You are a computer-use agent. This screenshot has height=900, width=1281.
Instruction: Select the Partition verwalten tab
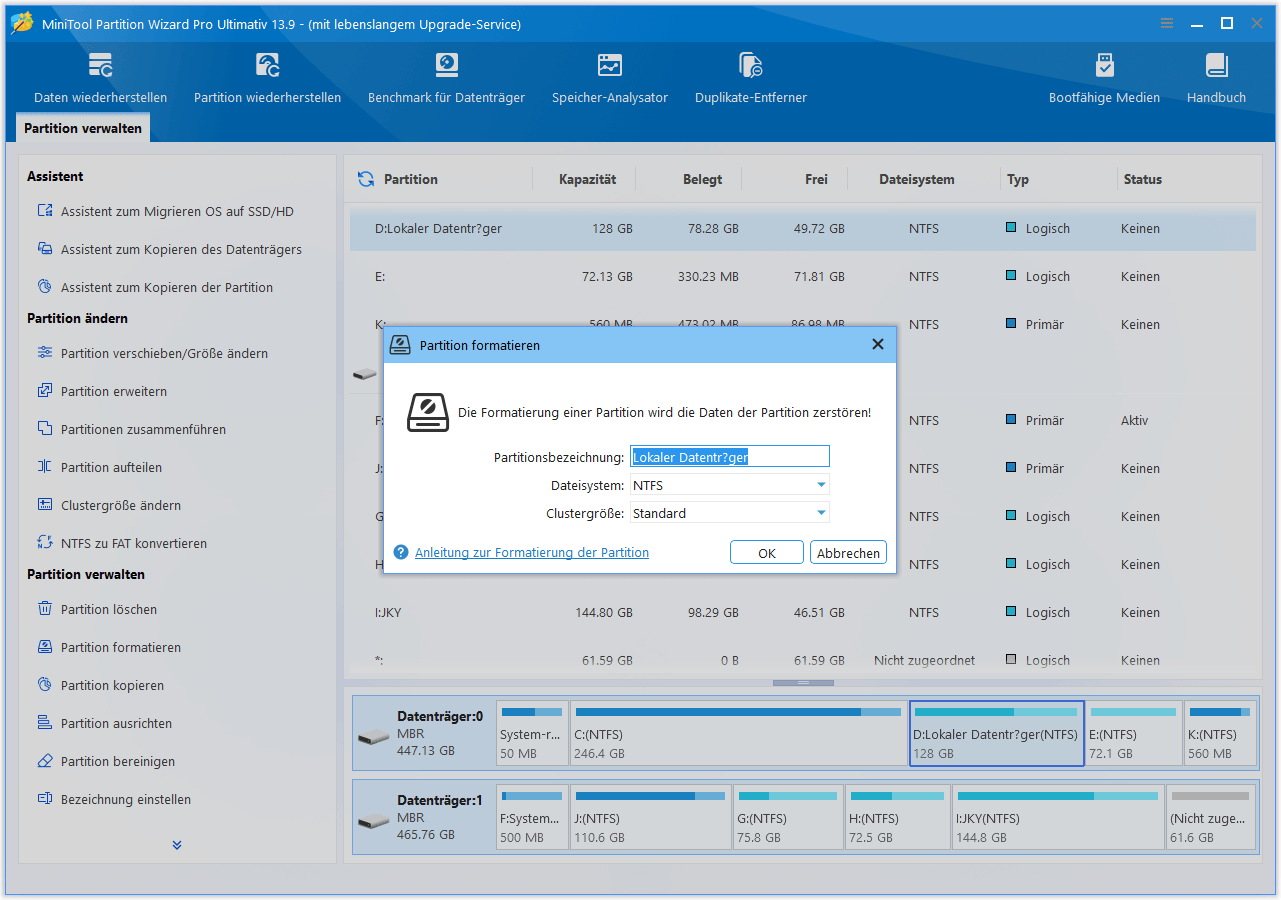pos(83,128)
